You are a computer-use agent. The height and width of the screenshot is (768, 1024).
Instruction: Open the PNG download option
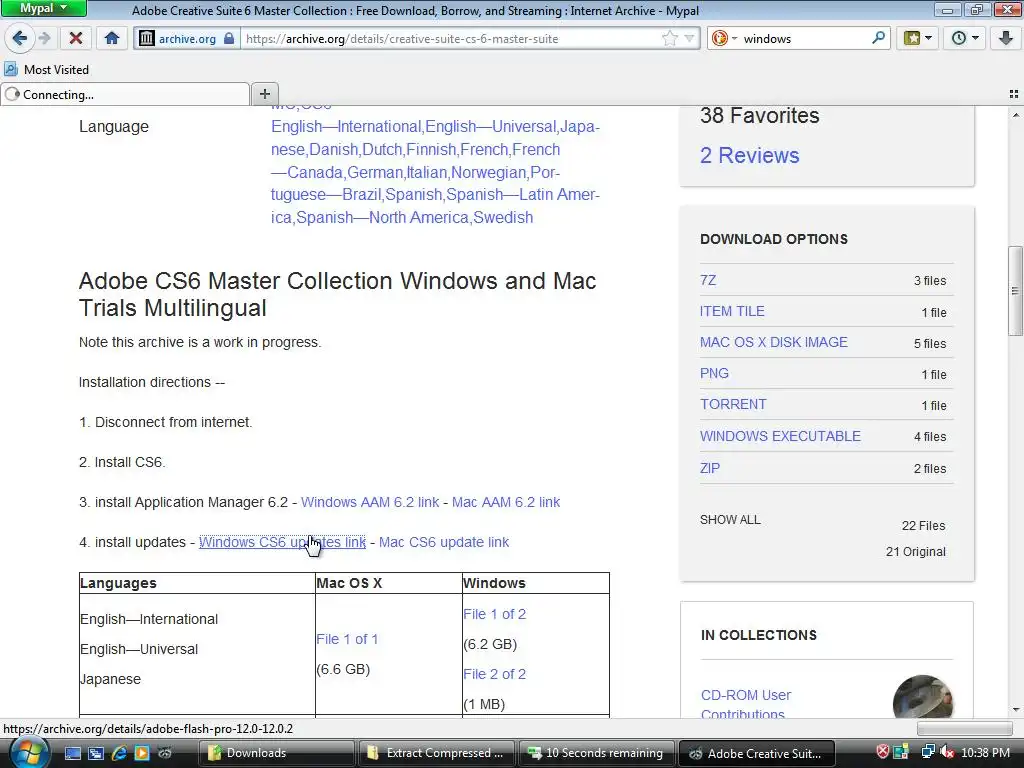714,374
